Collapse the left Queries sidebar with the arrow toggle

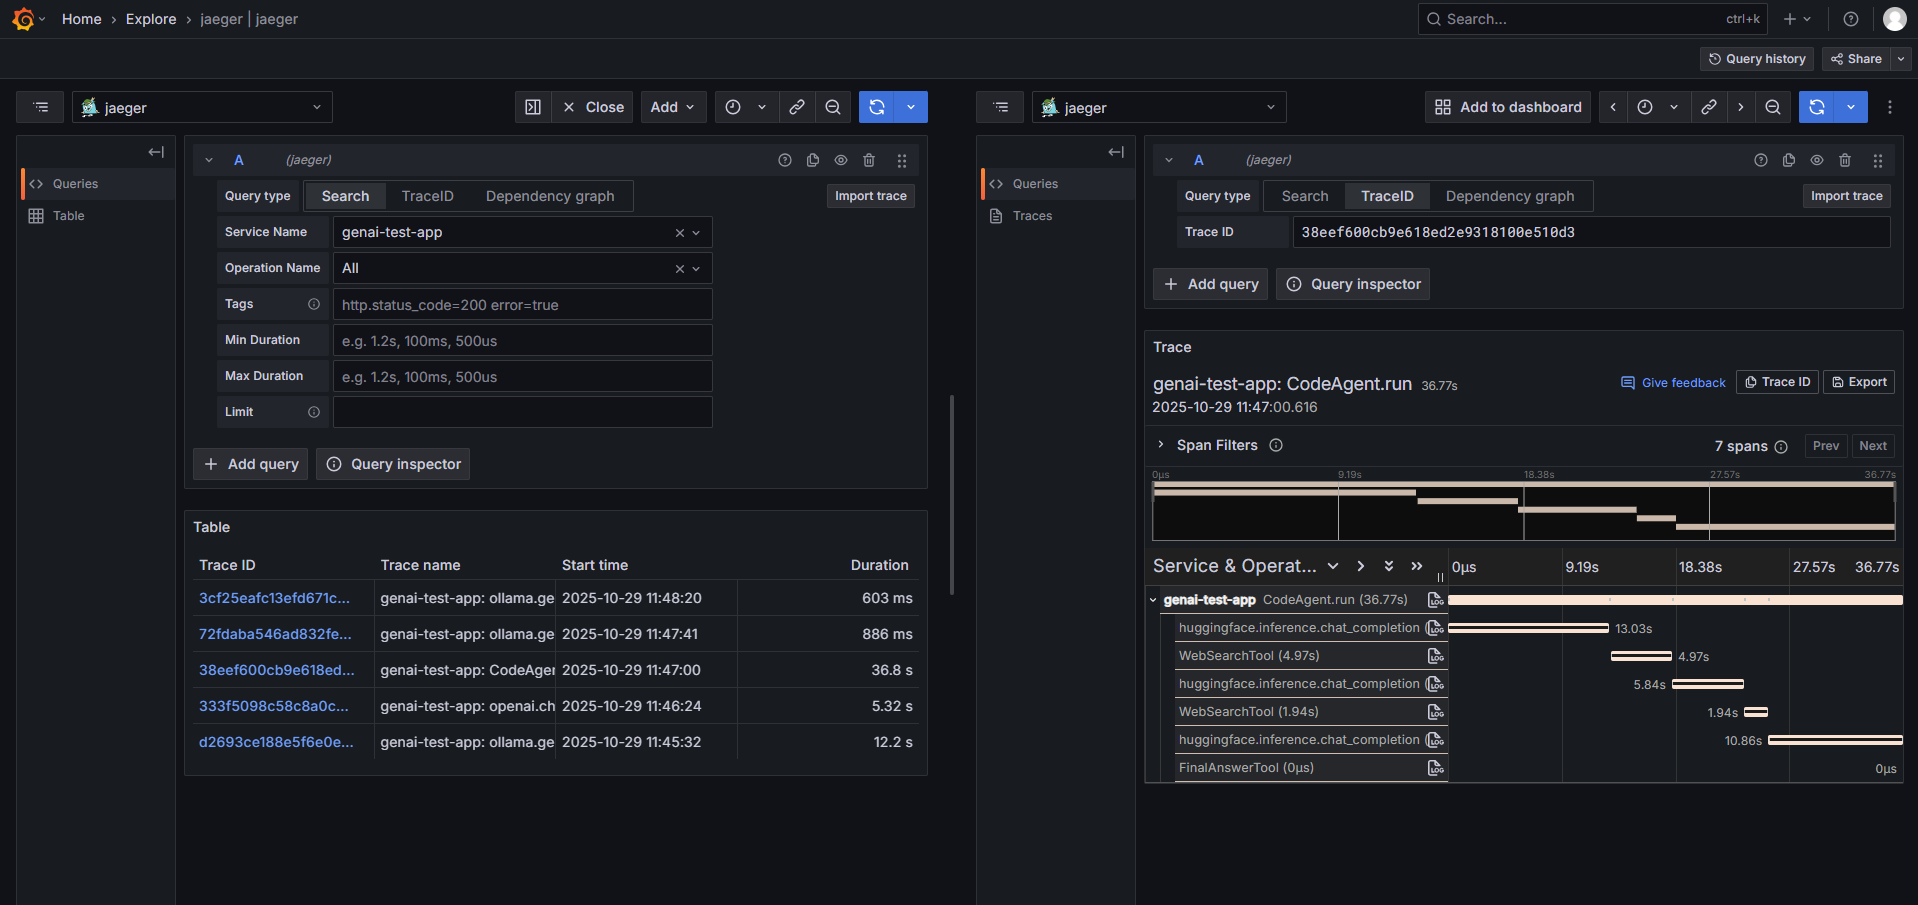[156, 152]
